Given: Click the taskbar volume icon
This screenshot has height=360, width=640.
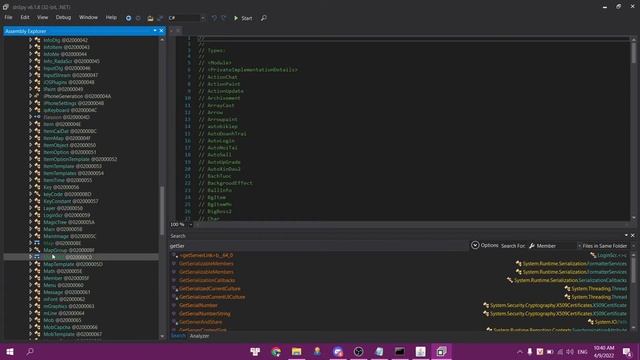Looking at the screenshot, I should (x=570, y=351).
